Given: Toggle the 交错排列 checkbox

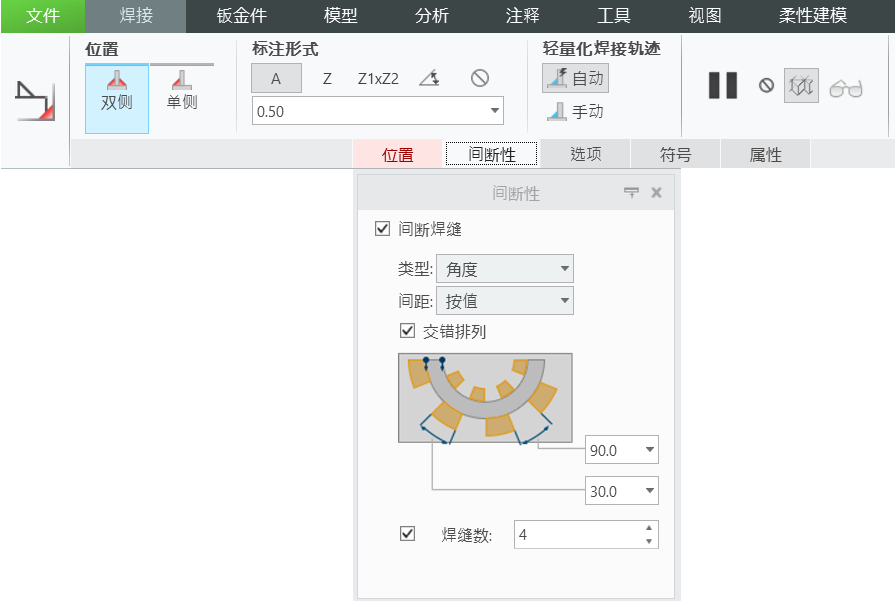Looking at the screenshot, I should coord(407,331).
